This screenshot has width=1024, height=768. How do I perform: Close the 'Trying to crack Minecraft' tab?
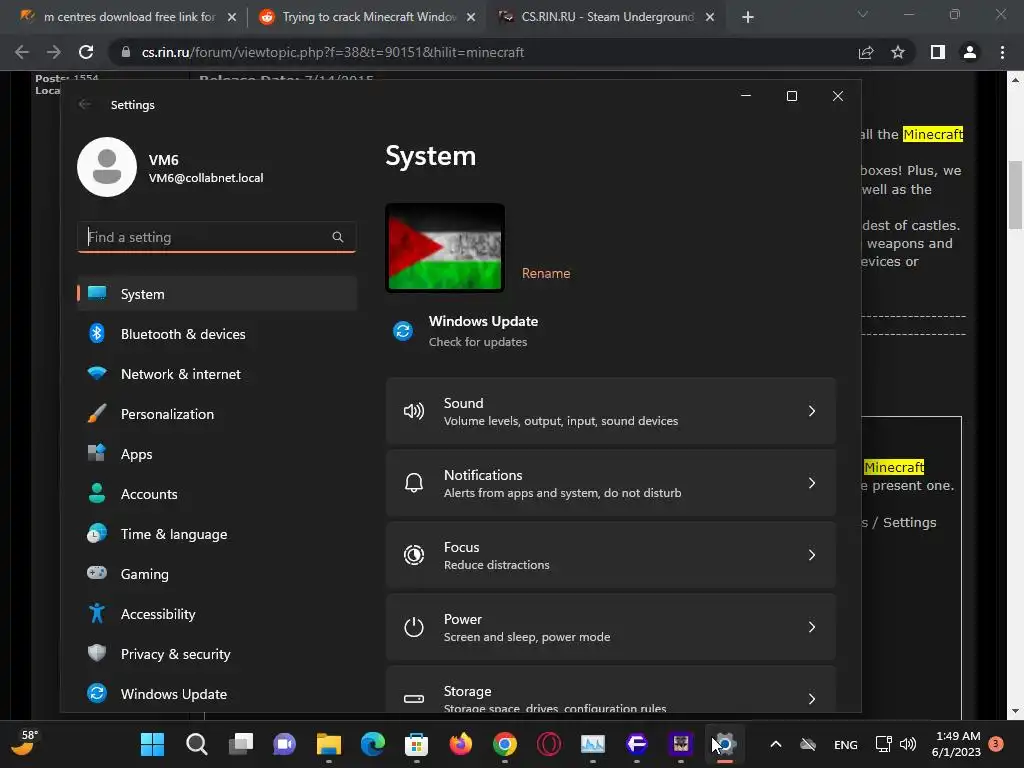coord(471,18)
